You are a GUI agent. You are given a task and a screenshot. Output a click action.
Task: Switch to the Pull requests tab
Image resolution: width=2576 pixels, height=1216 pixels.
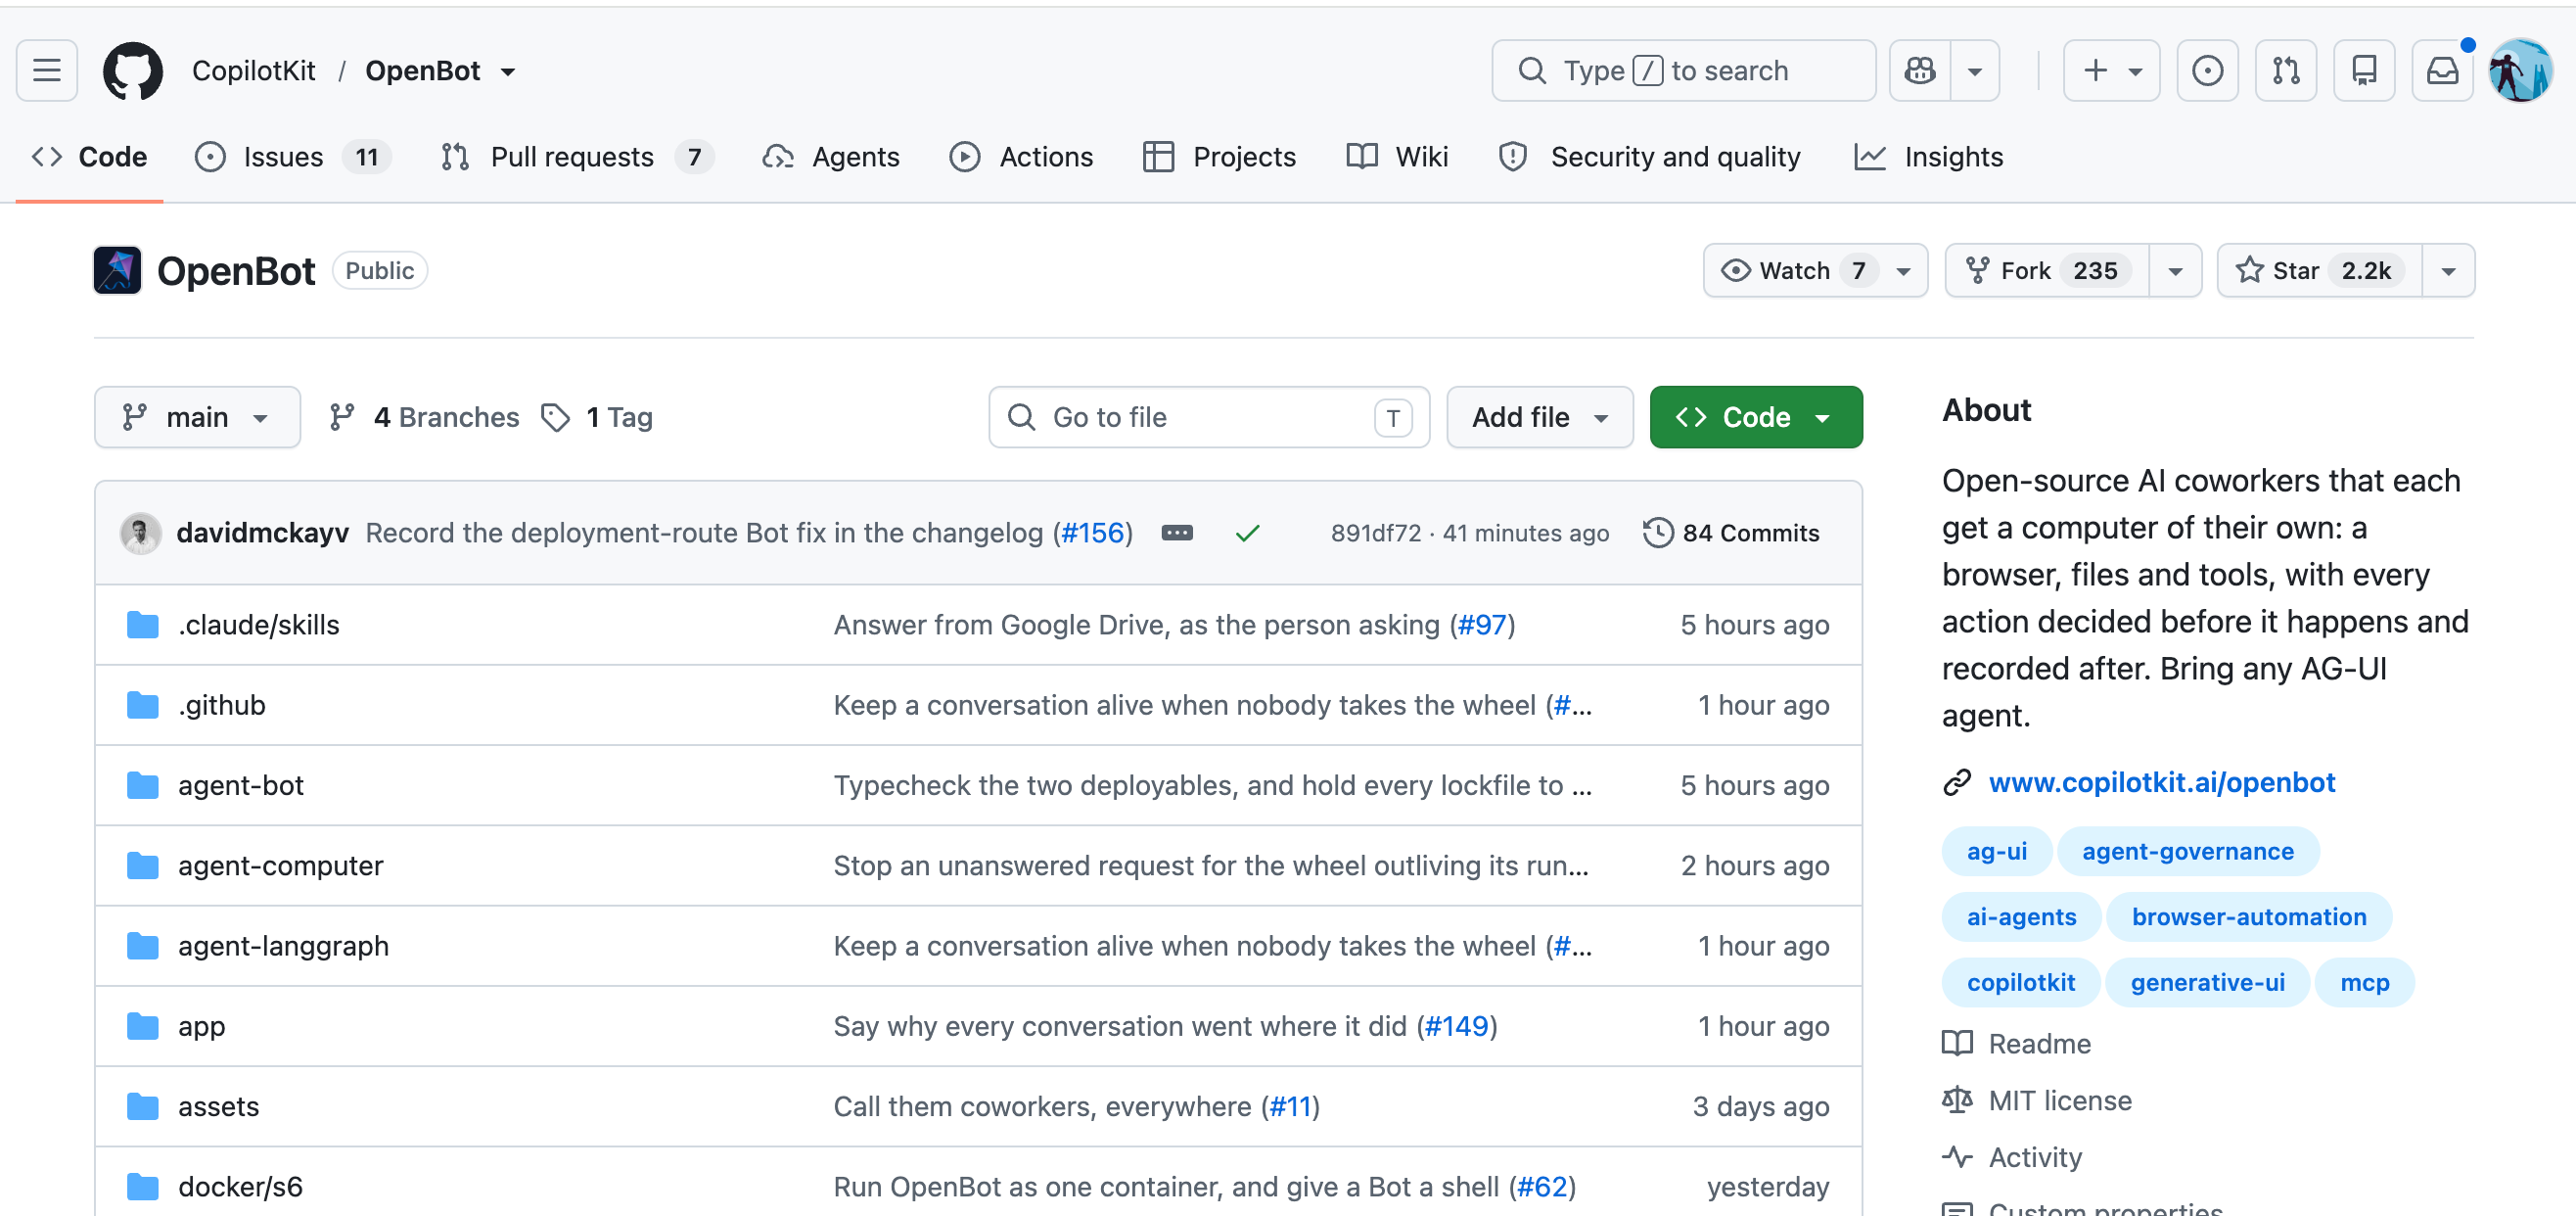(x=576, y=157)
